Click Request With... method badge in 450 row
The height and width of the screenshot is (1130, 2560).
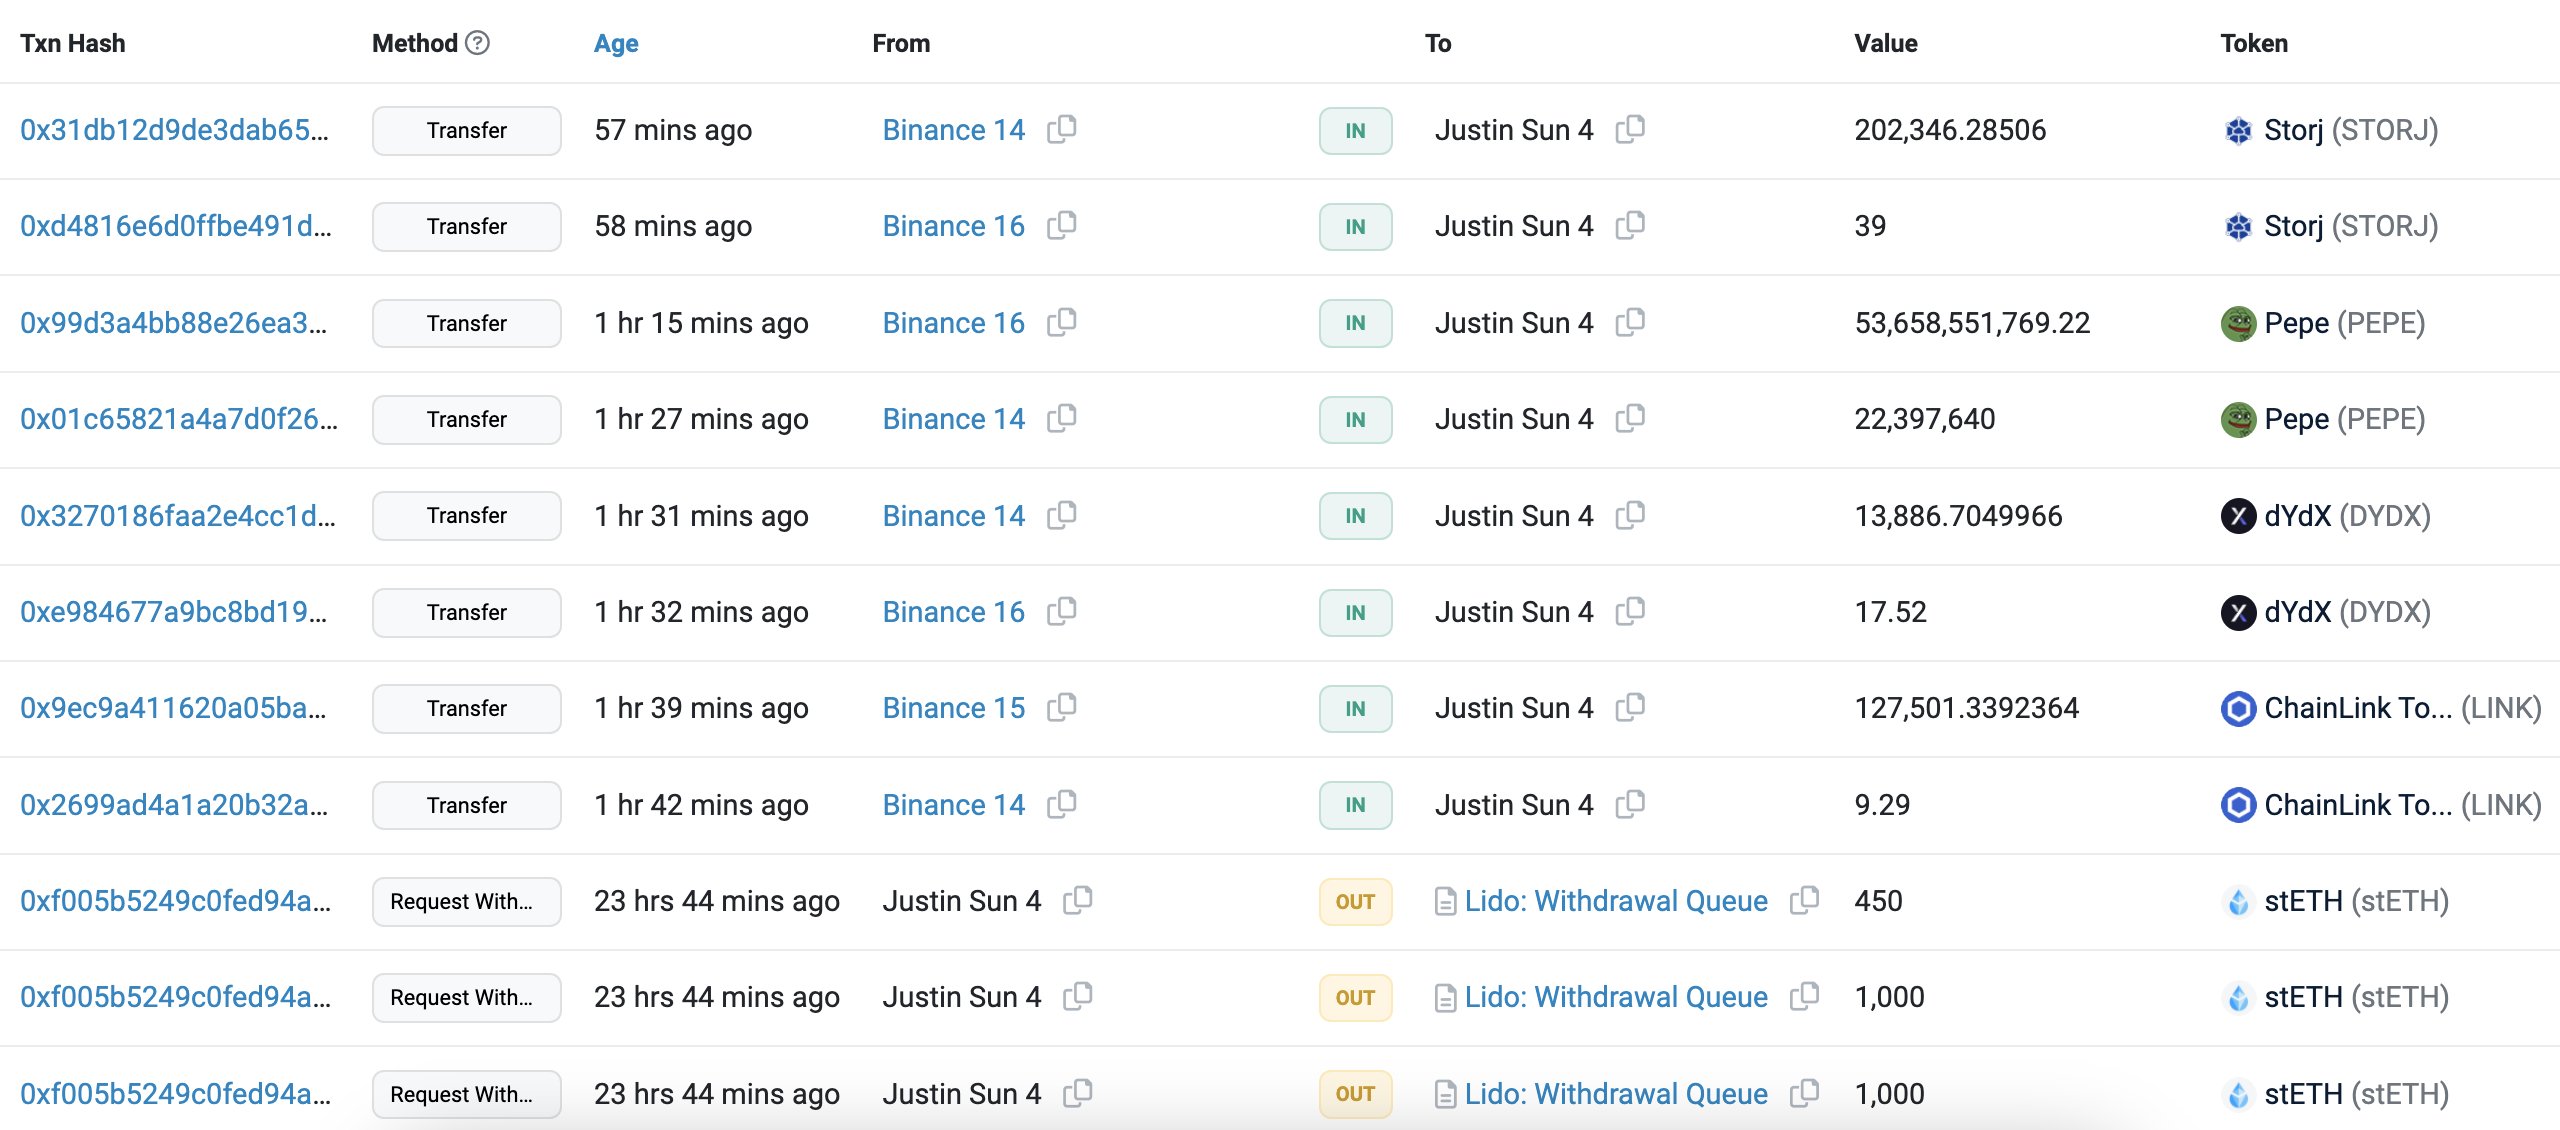[x=466, y=901]
